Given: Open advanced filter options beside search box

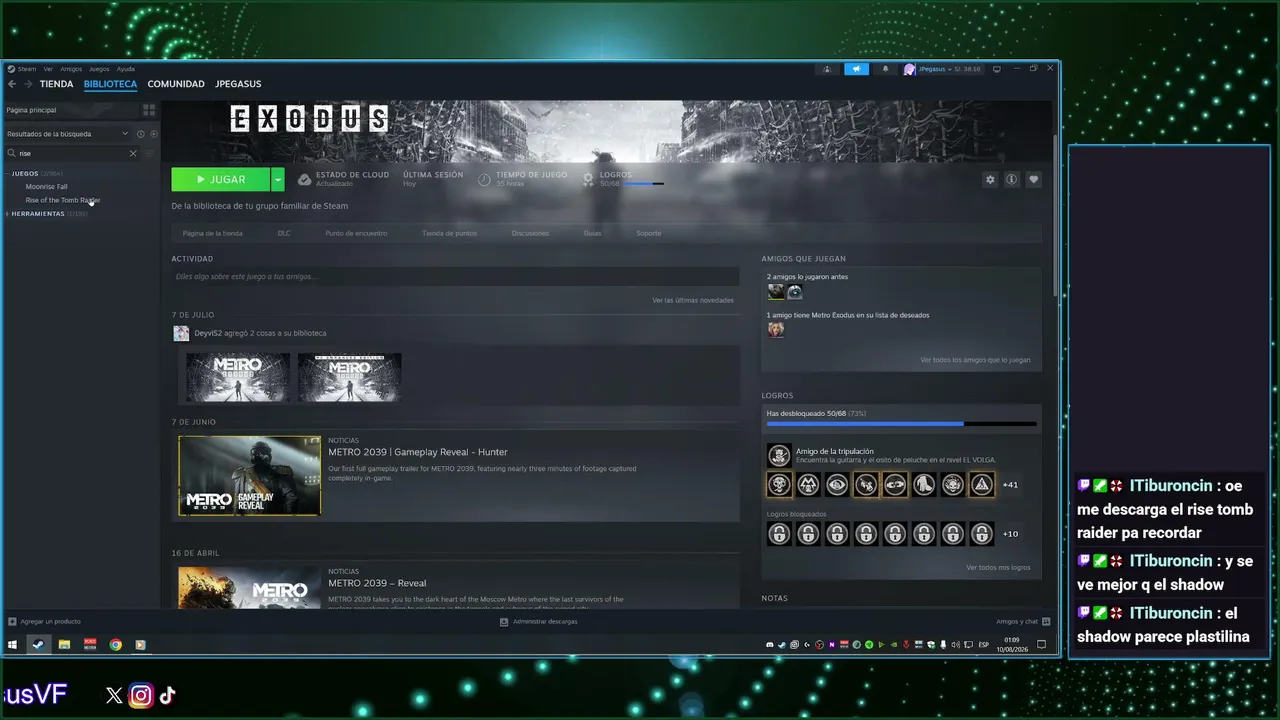Looking at the screenshot, I should (x=150, y=153).
